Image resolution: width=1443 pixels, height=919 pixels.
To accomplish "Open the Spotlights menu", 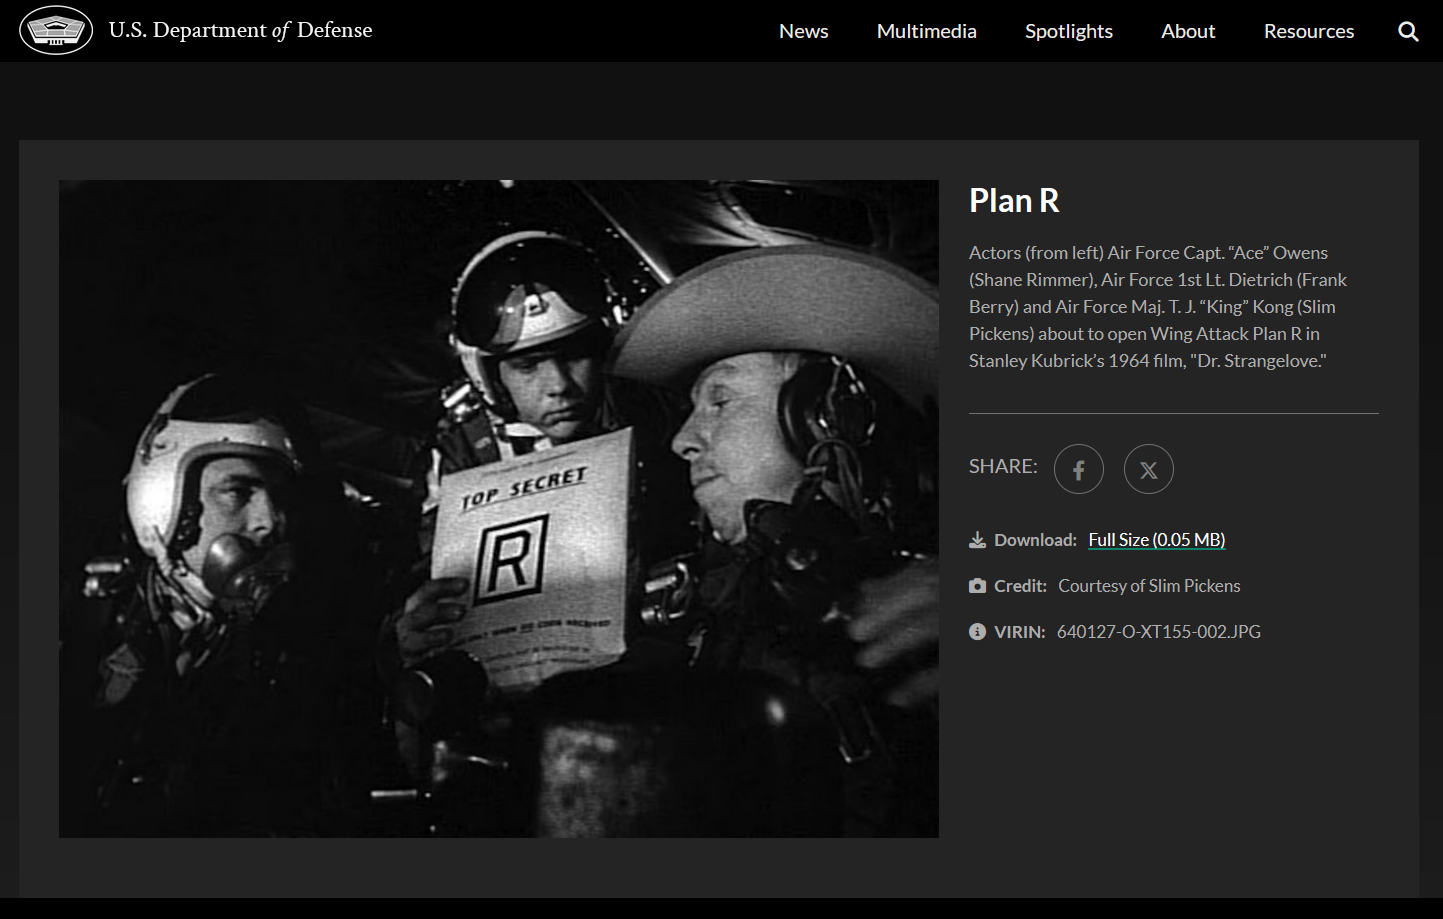I will click(x=1069, y=31).
